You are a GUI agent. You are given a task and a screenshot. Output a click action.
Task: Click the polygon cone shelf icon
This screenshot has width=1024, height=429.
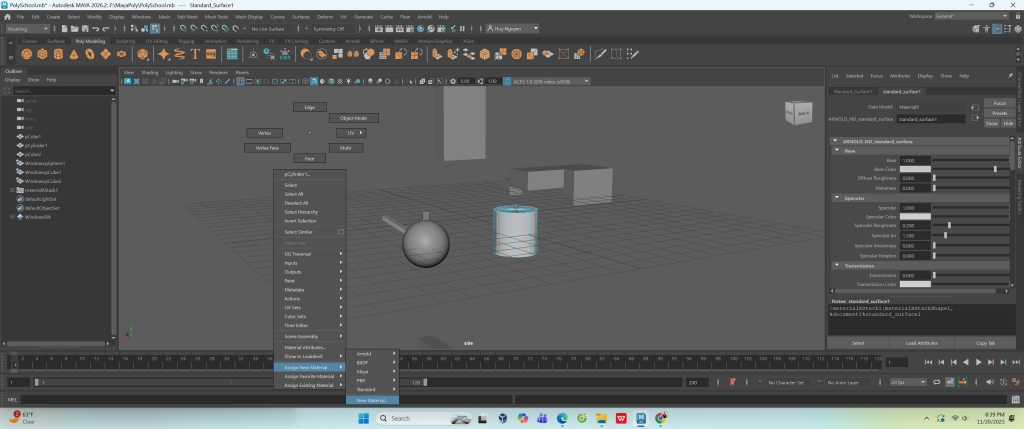click(x=75, y=54)
